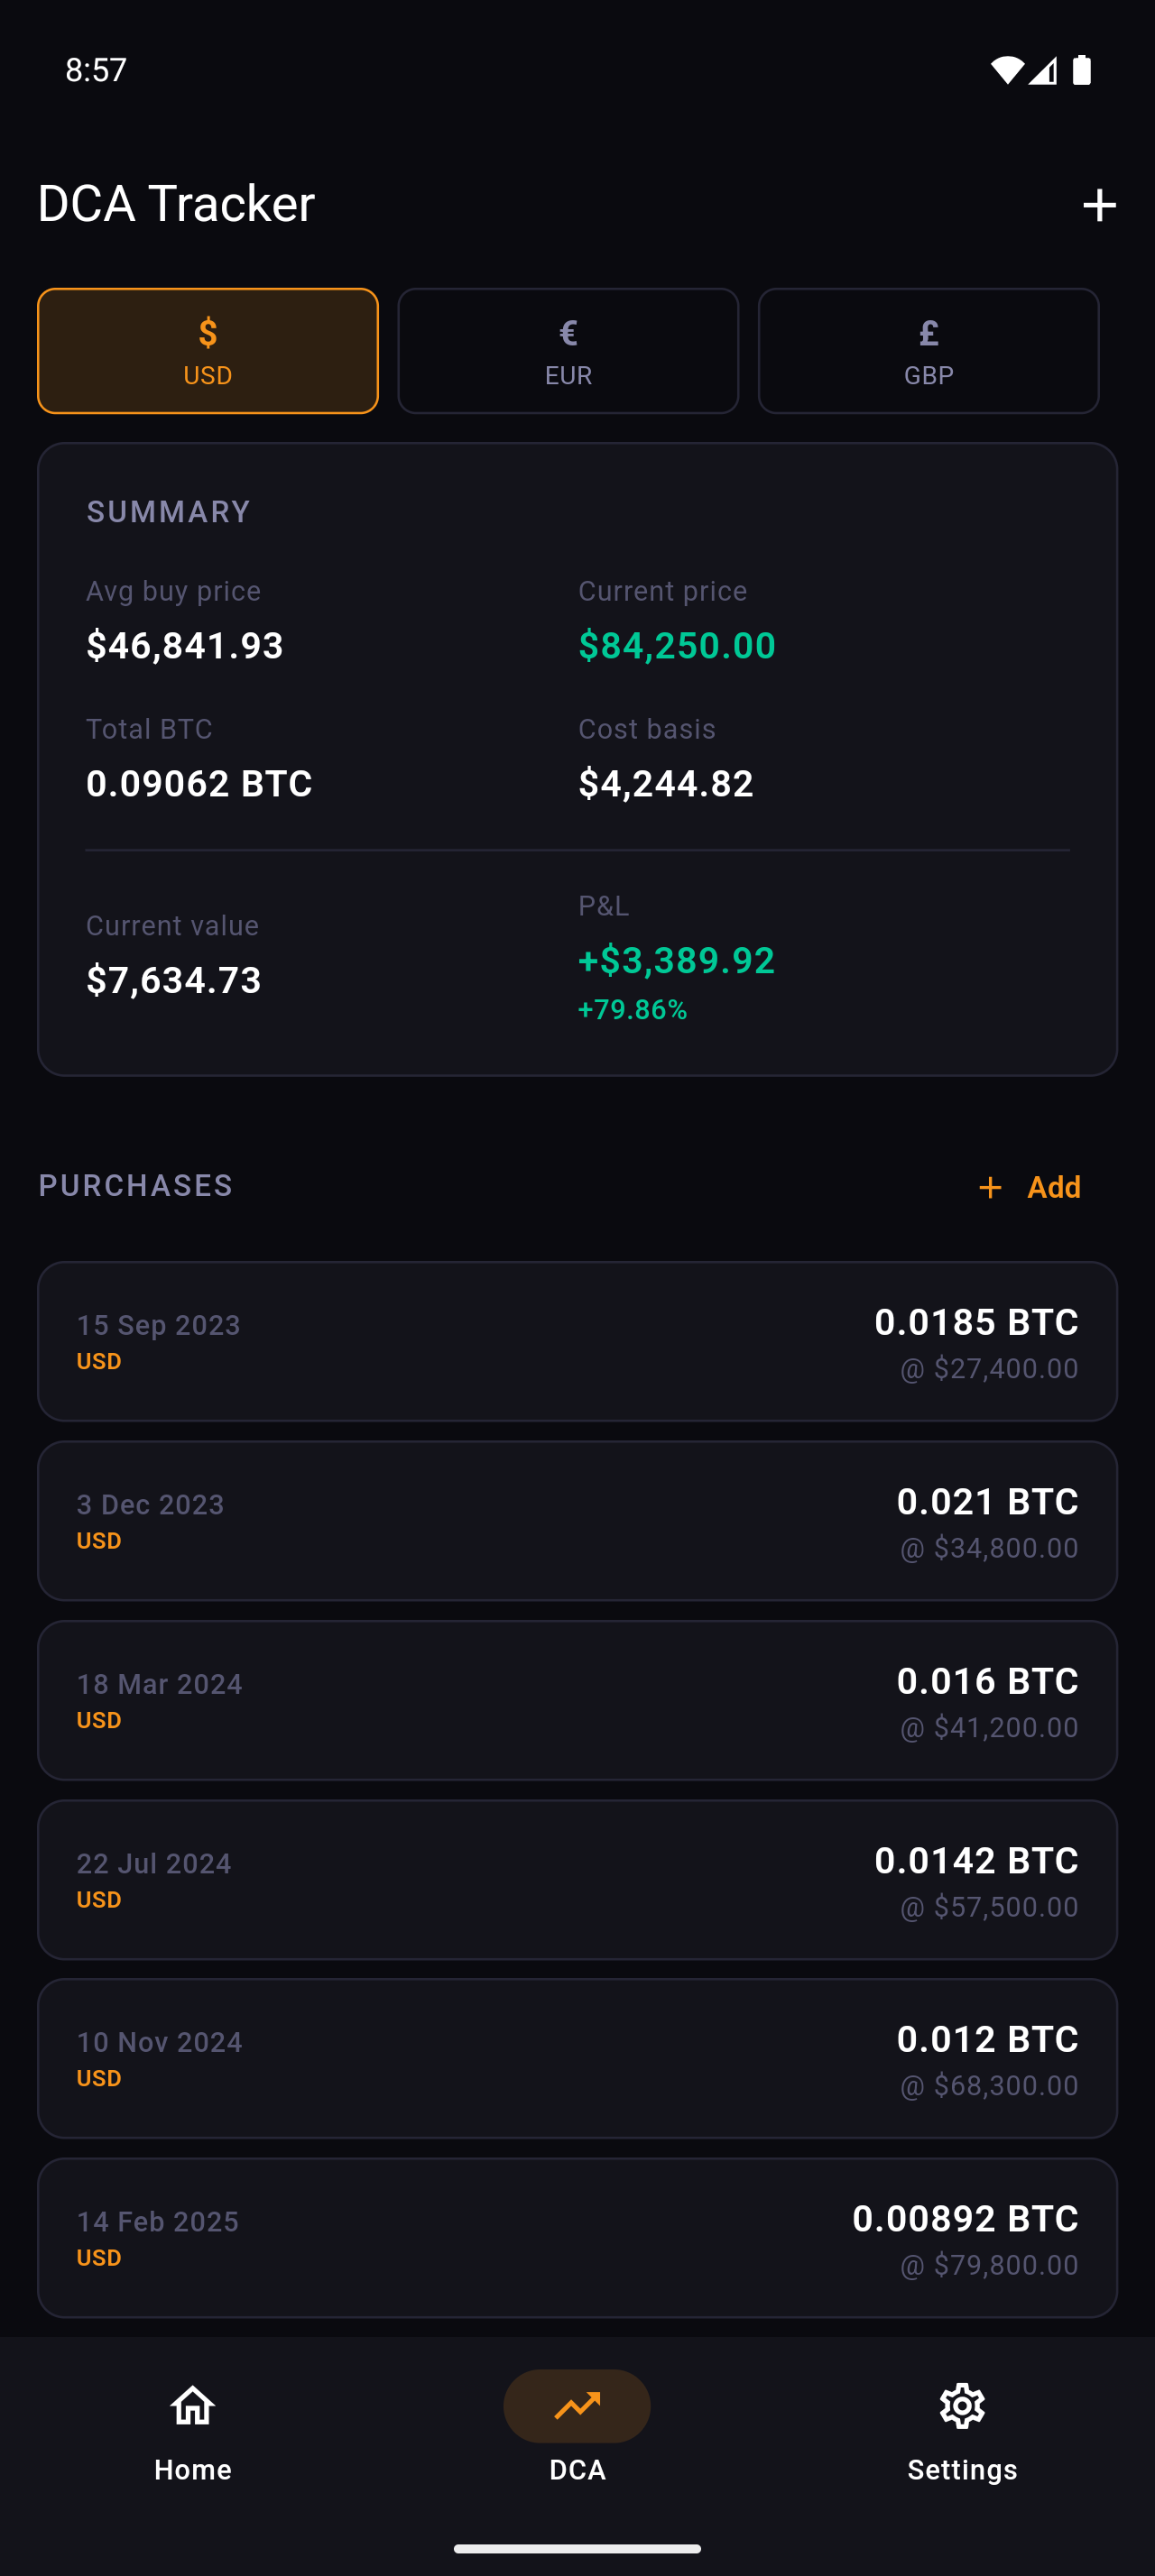Open Settings gear icon
This screenshot has width=1155, height=2576.
(962, 2405)
